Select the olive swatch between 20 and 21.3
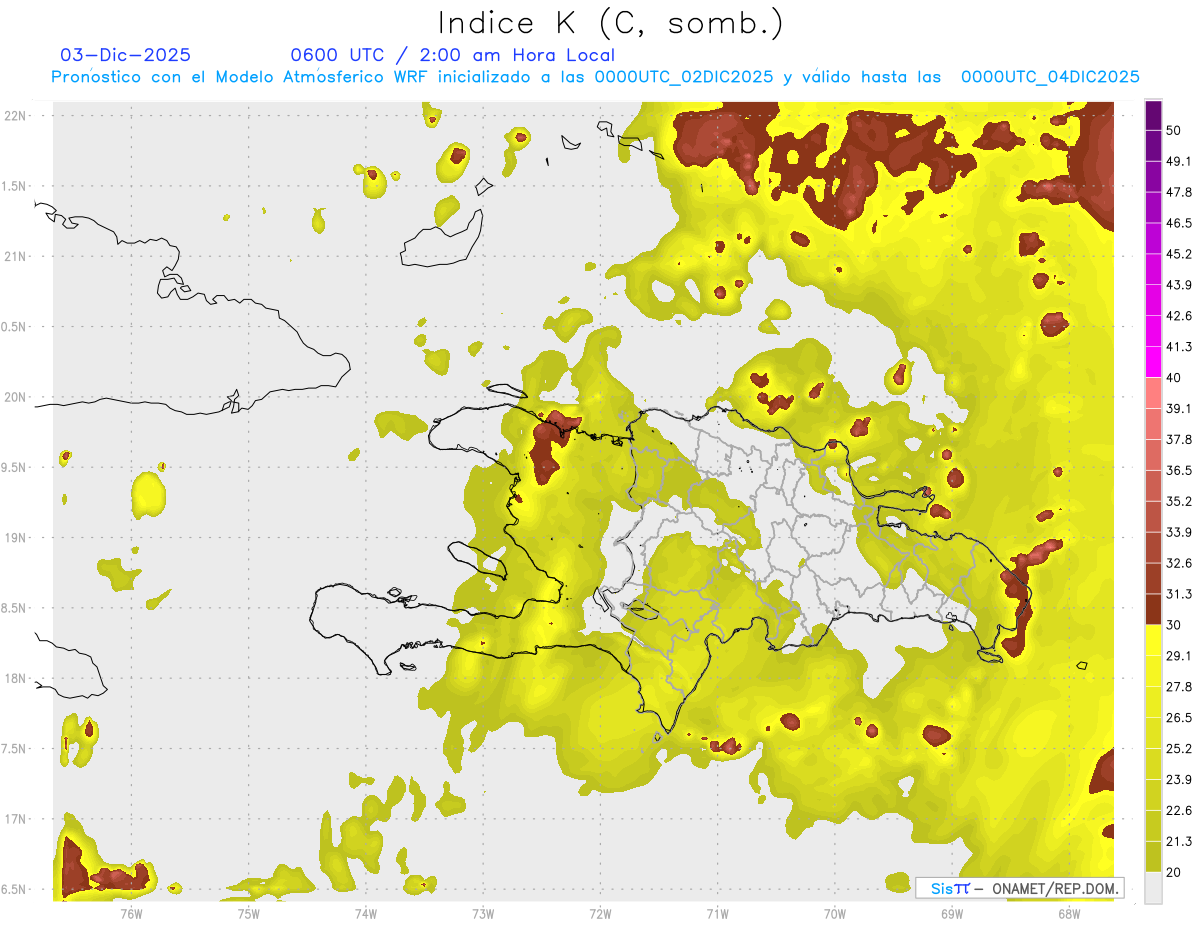Viewport: 1200px width, 927px height. (1153, 856)
